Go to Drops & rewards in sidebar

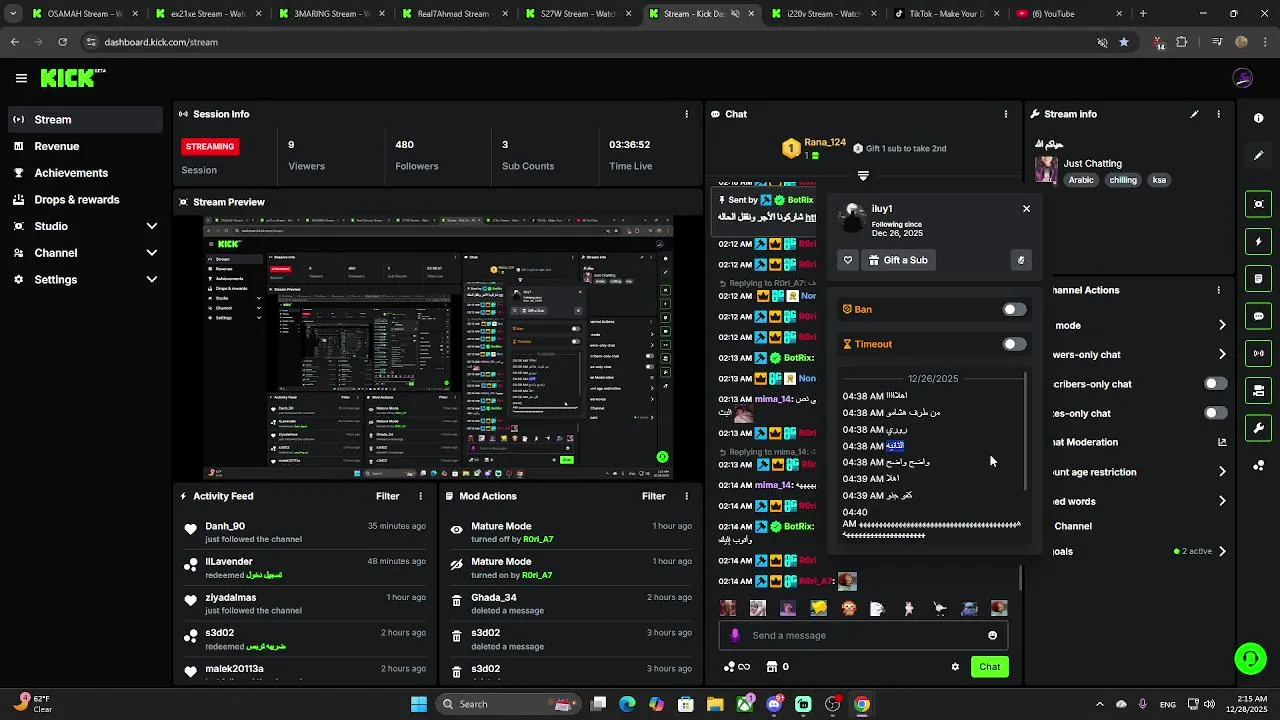point(84,199)
